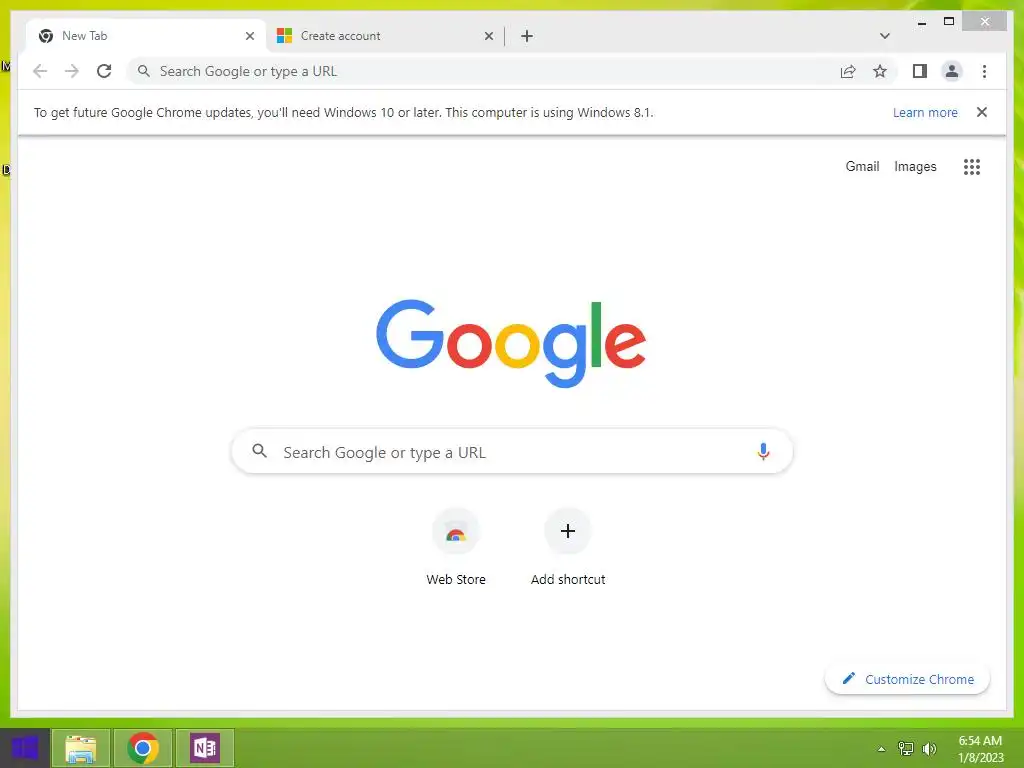Click the Customize Chrome button

pyautogui.click(x=907, y=679)
